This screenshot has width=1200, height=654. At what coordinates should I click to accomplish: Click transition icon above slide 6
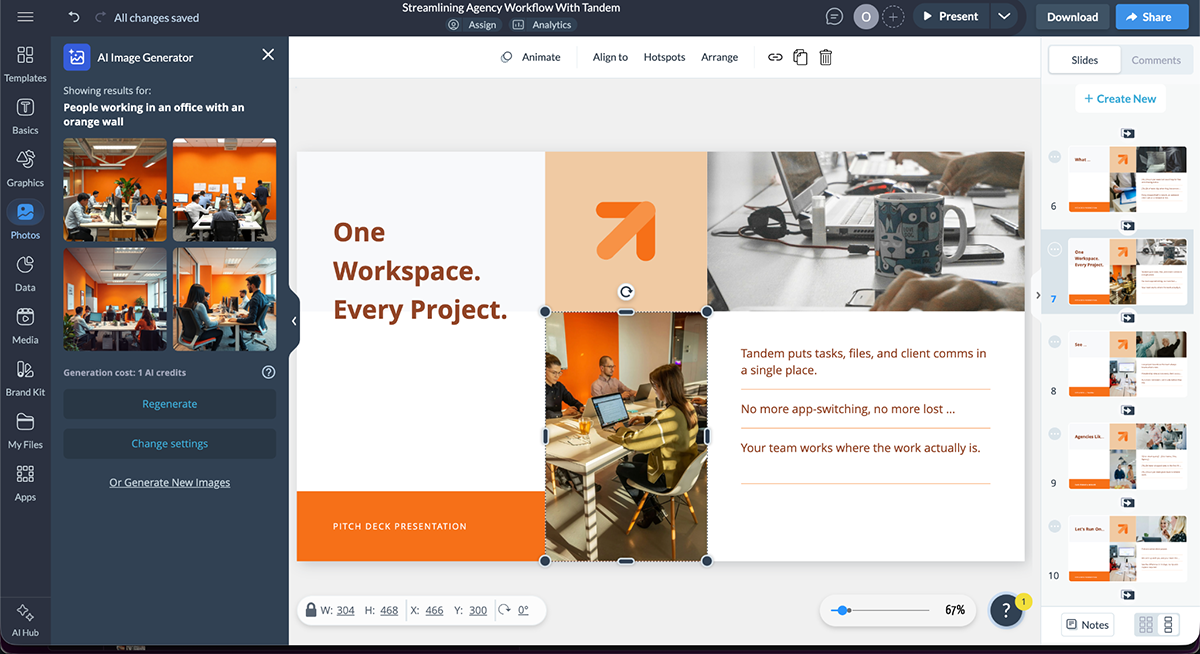click(x=1128, y=133)
